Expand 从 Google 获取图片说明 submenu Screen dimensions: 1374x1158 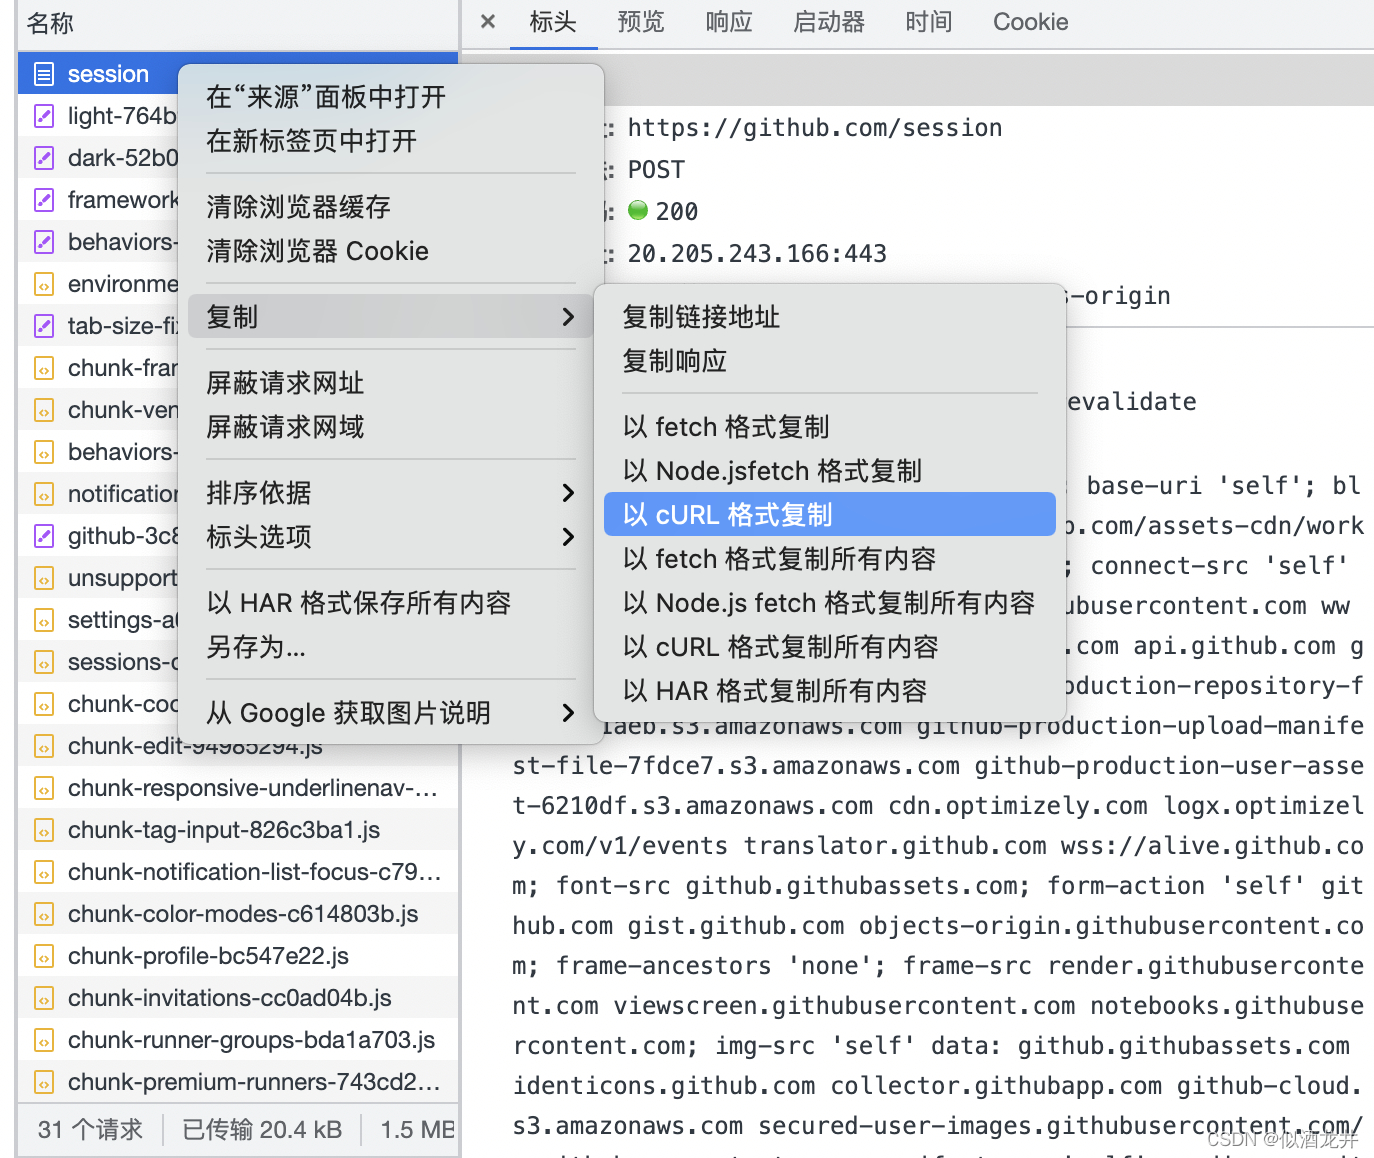(x=391, y=713)
